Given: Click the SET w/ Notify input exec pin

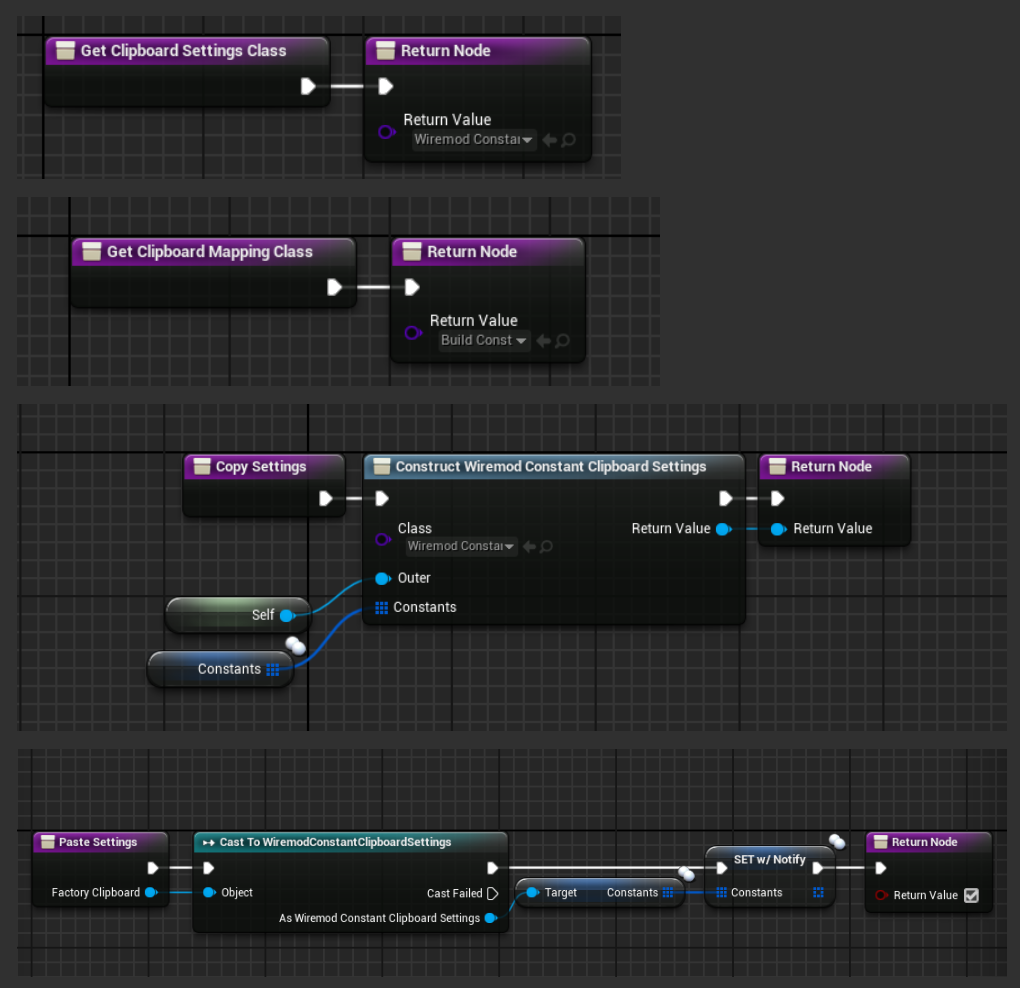Looking at the screenshot, I should [x=721, y=868].
